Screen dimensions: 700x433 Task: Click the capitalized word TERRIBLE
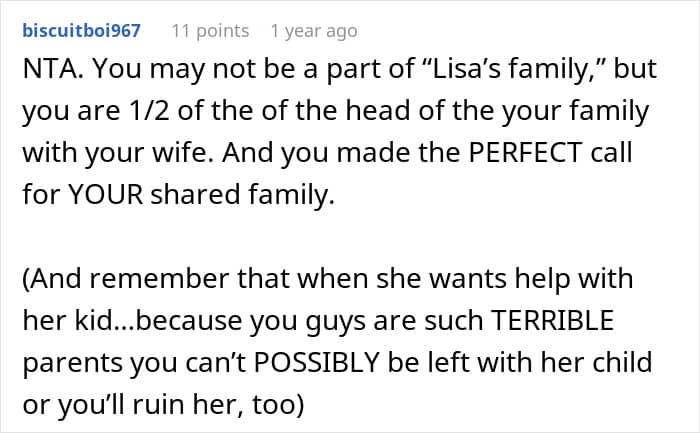(x=553, y=320)
